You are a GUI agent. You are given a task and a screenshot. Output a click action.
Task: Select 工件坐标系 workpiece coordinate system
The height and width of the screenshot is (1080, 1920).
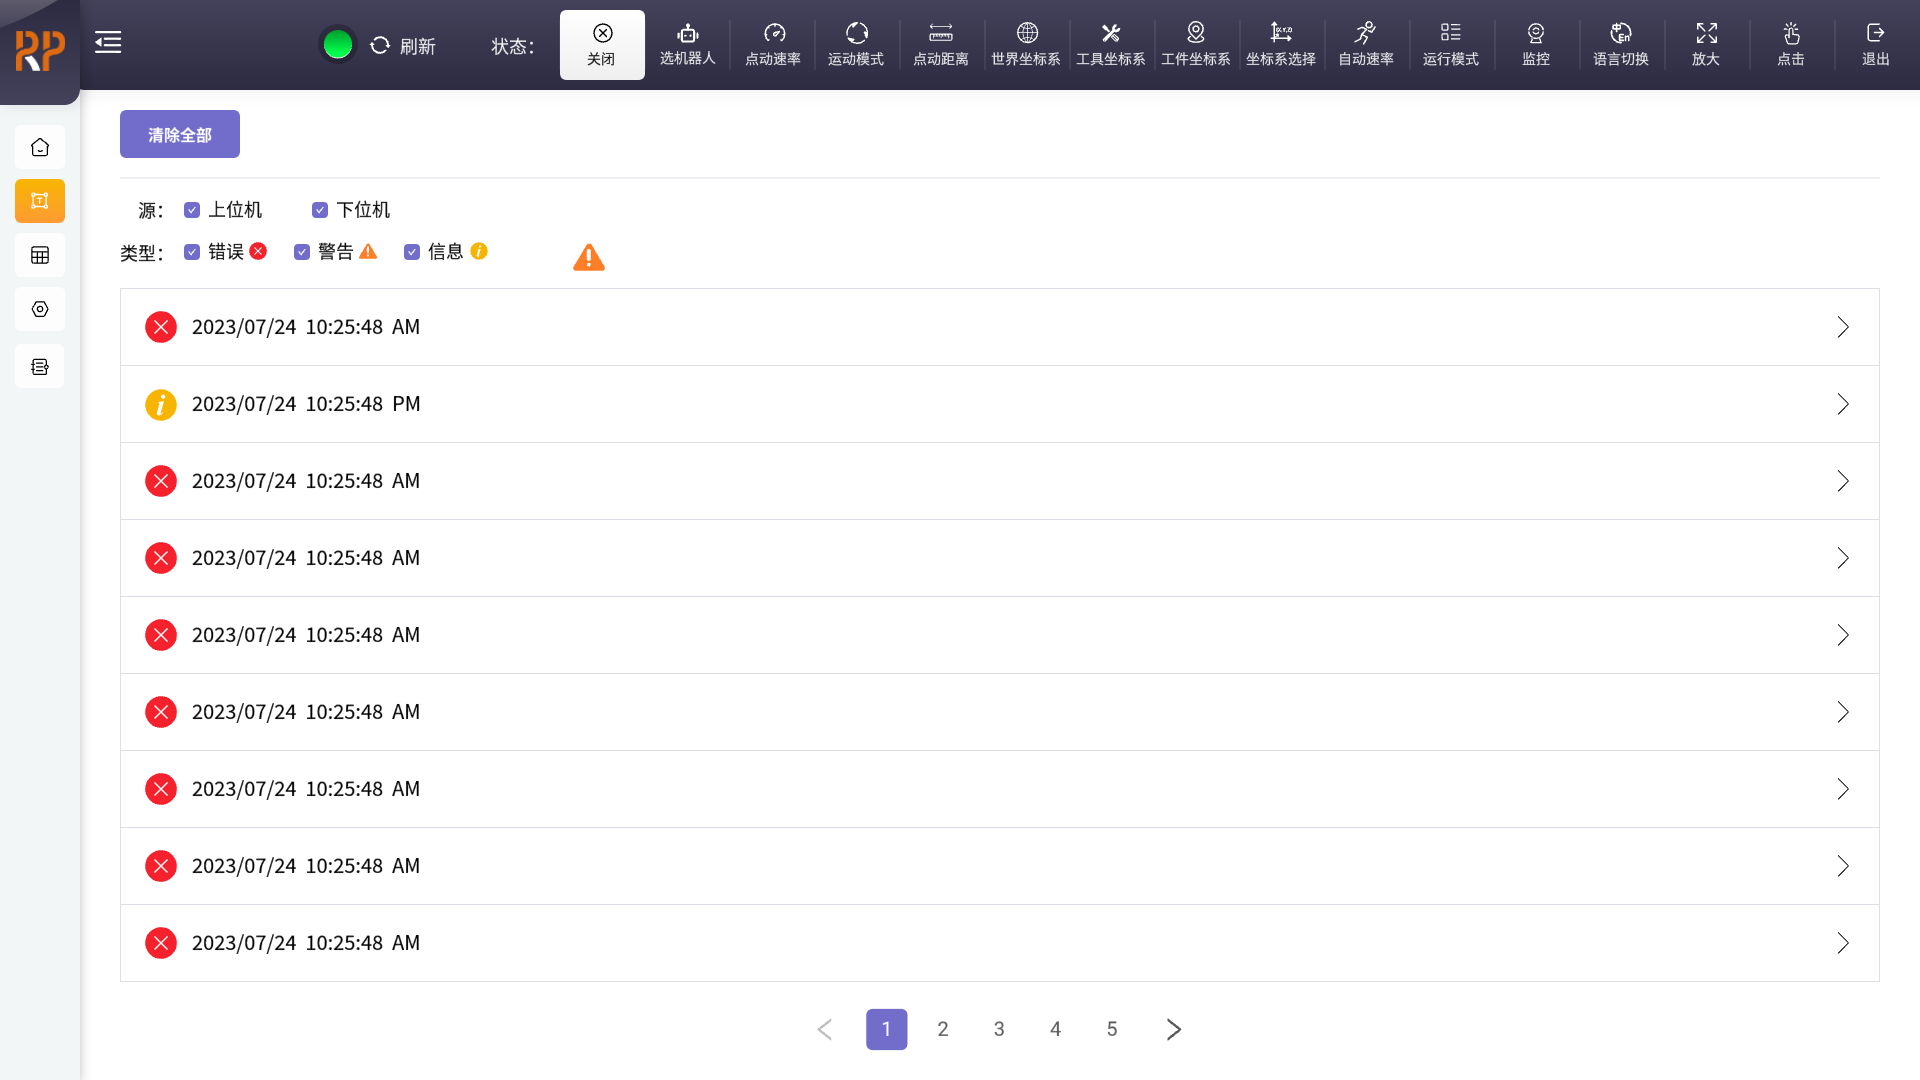1196,45
